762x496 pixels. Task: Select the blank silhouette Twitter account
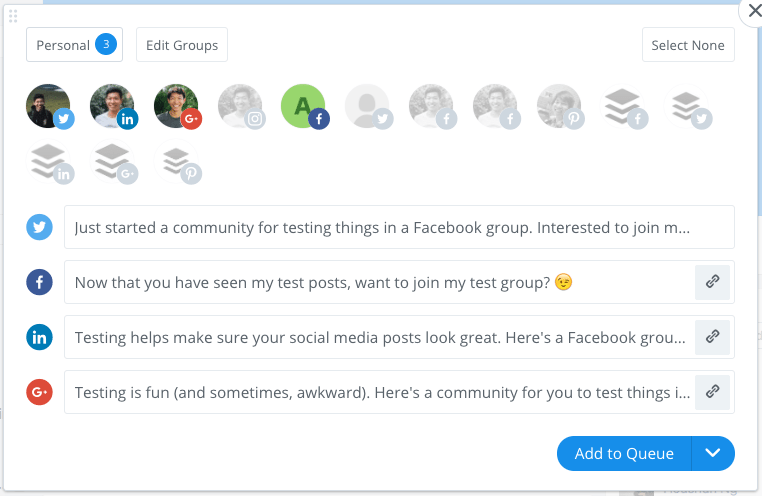[x=368, y=106]
